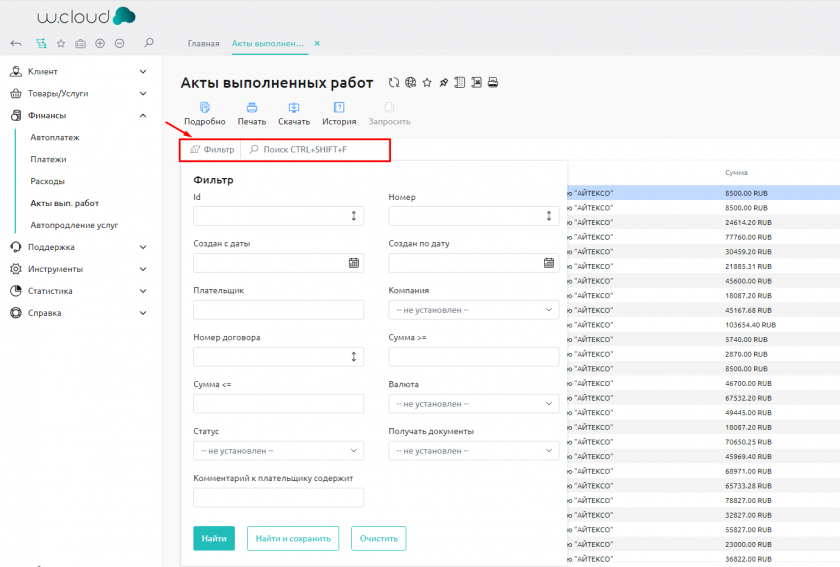Select Платежи in the Финансы menu
This screenshot has height=567, width=840.
(x=49, y=159)
